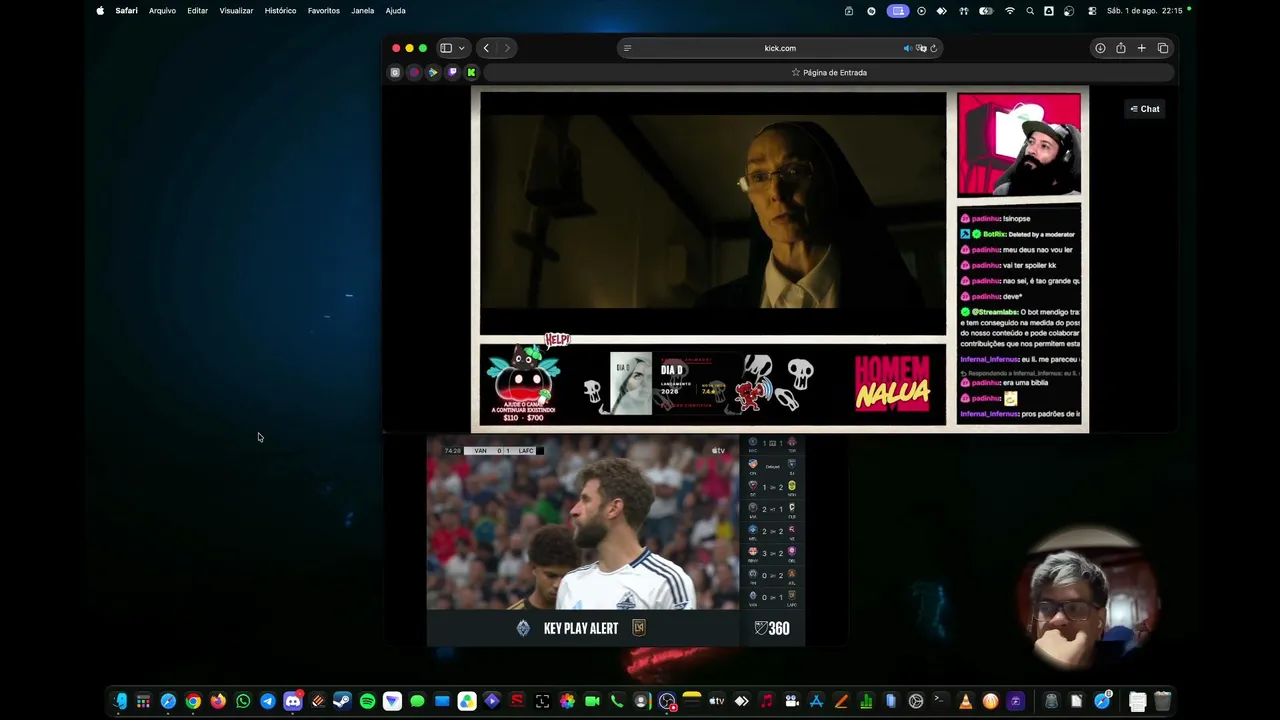This screenshot has width=1280, height=720.
Task: Open Discord from the Dock
Action: [293, 701]
